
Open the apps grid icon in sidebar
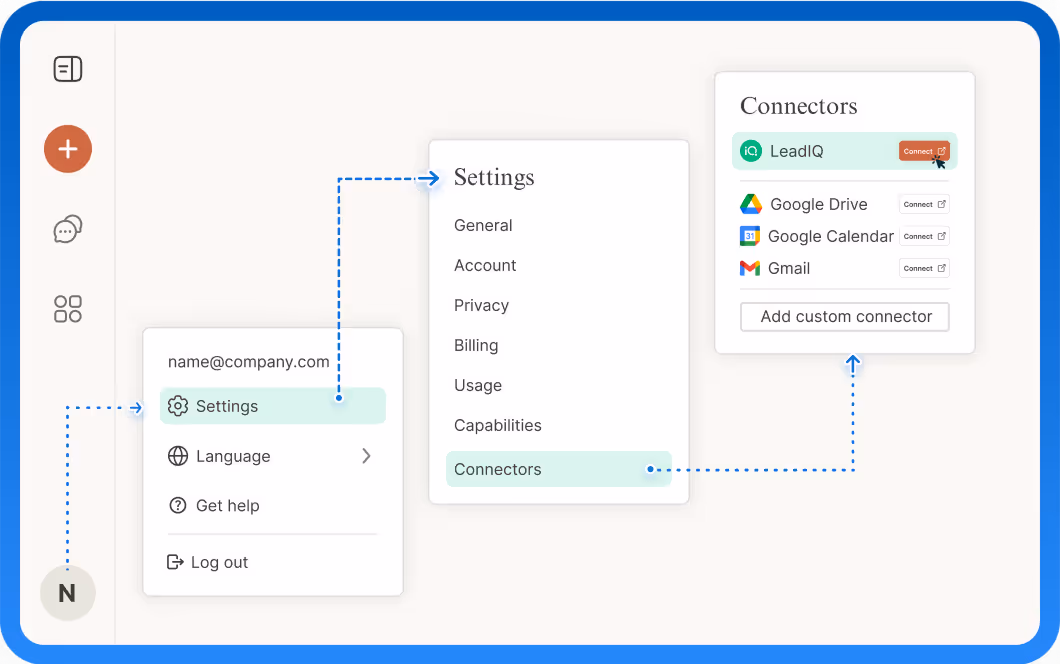(67, 309)
